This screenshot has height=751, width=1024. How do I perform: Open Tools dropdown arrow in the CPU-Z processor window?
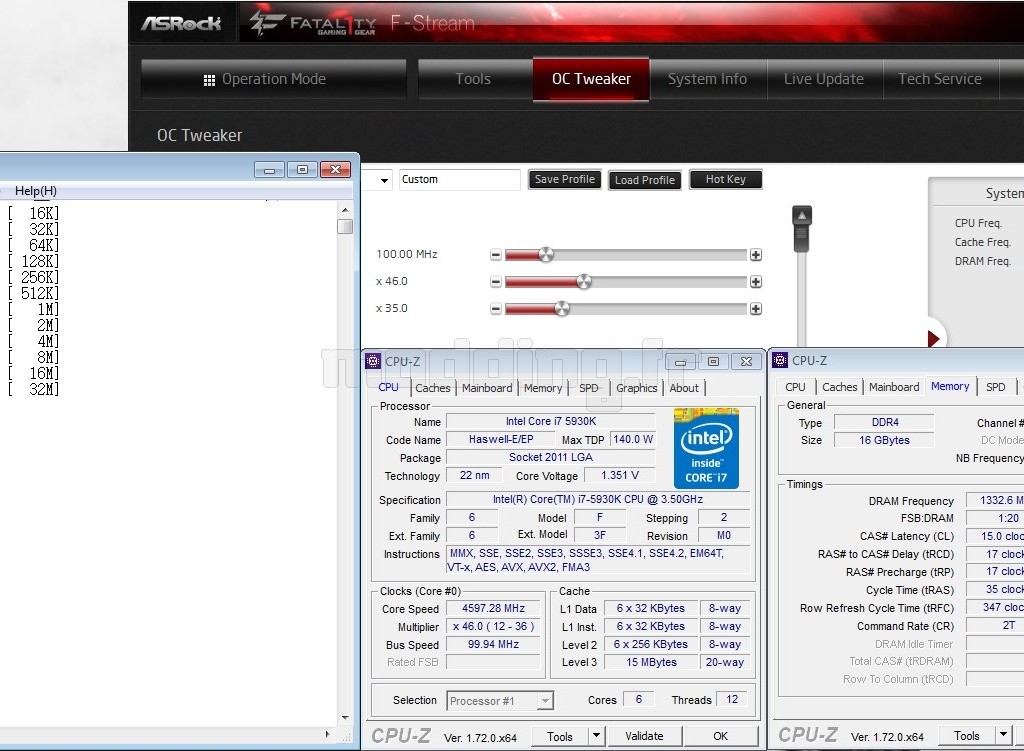point(596,736)
